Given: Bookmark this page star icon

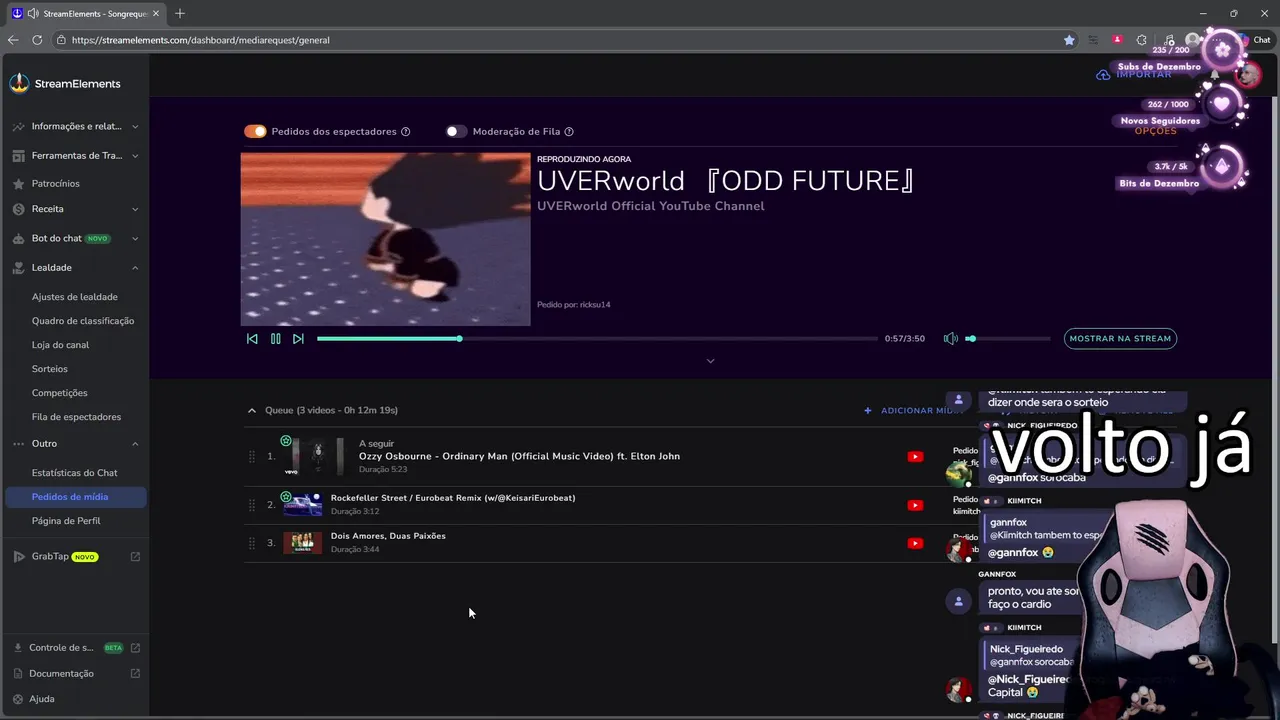Looking at the screenshot, I should (x=1069, y=40).
